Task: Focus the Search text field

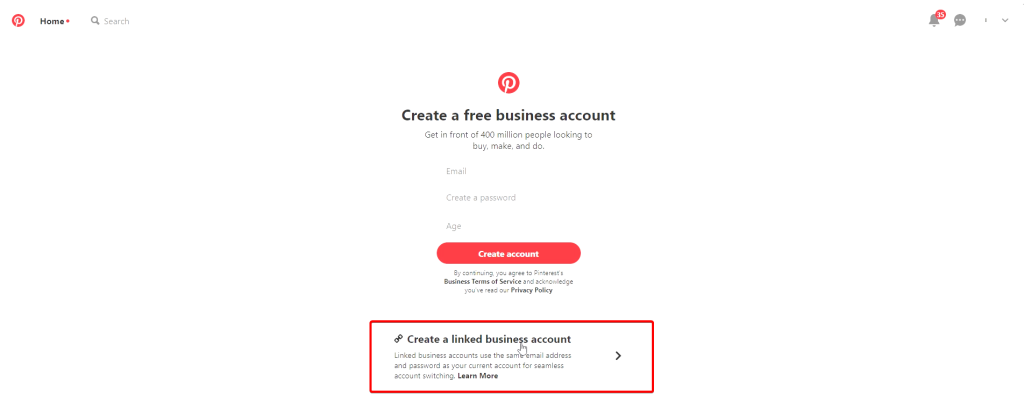Action: [x=117, y=21]
